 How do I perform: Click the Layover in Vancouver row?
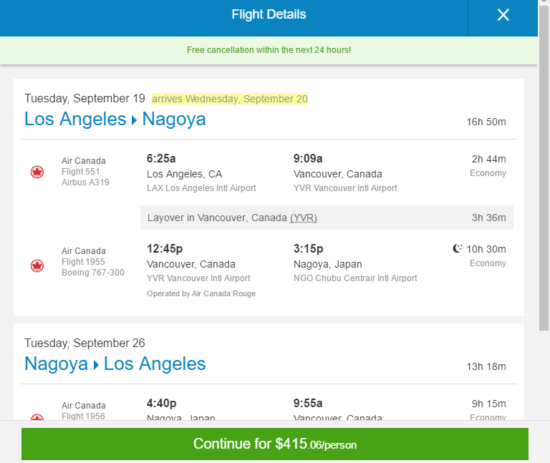click(327, 218)
